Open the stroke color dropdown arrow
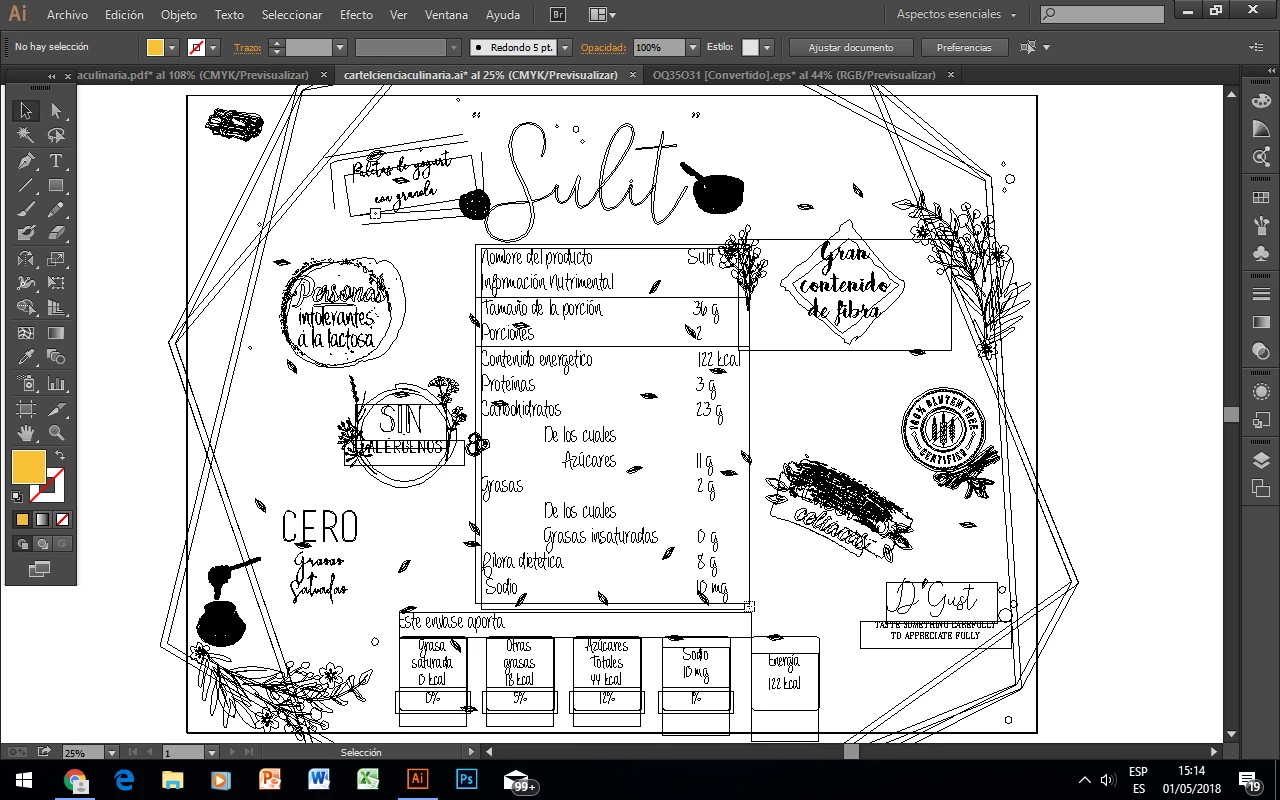 tap(215, 47)
